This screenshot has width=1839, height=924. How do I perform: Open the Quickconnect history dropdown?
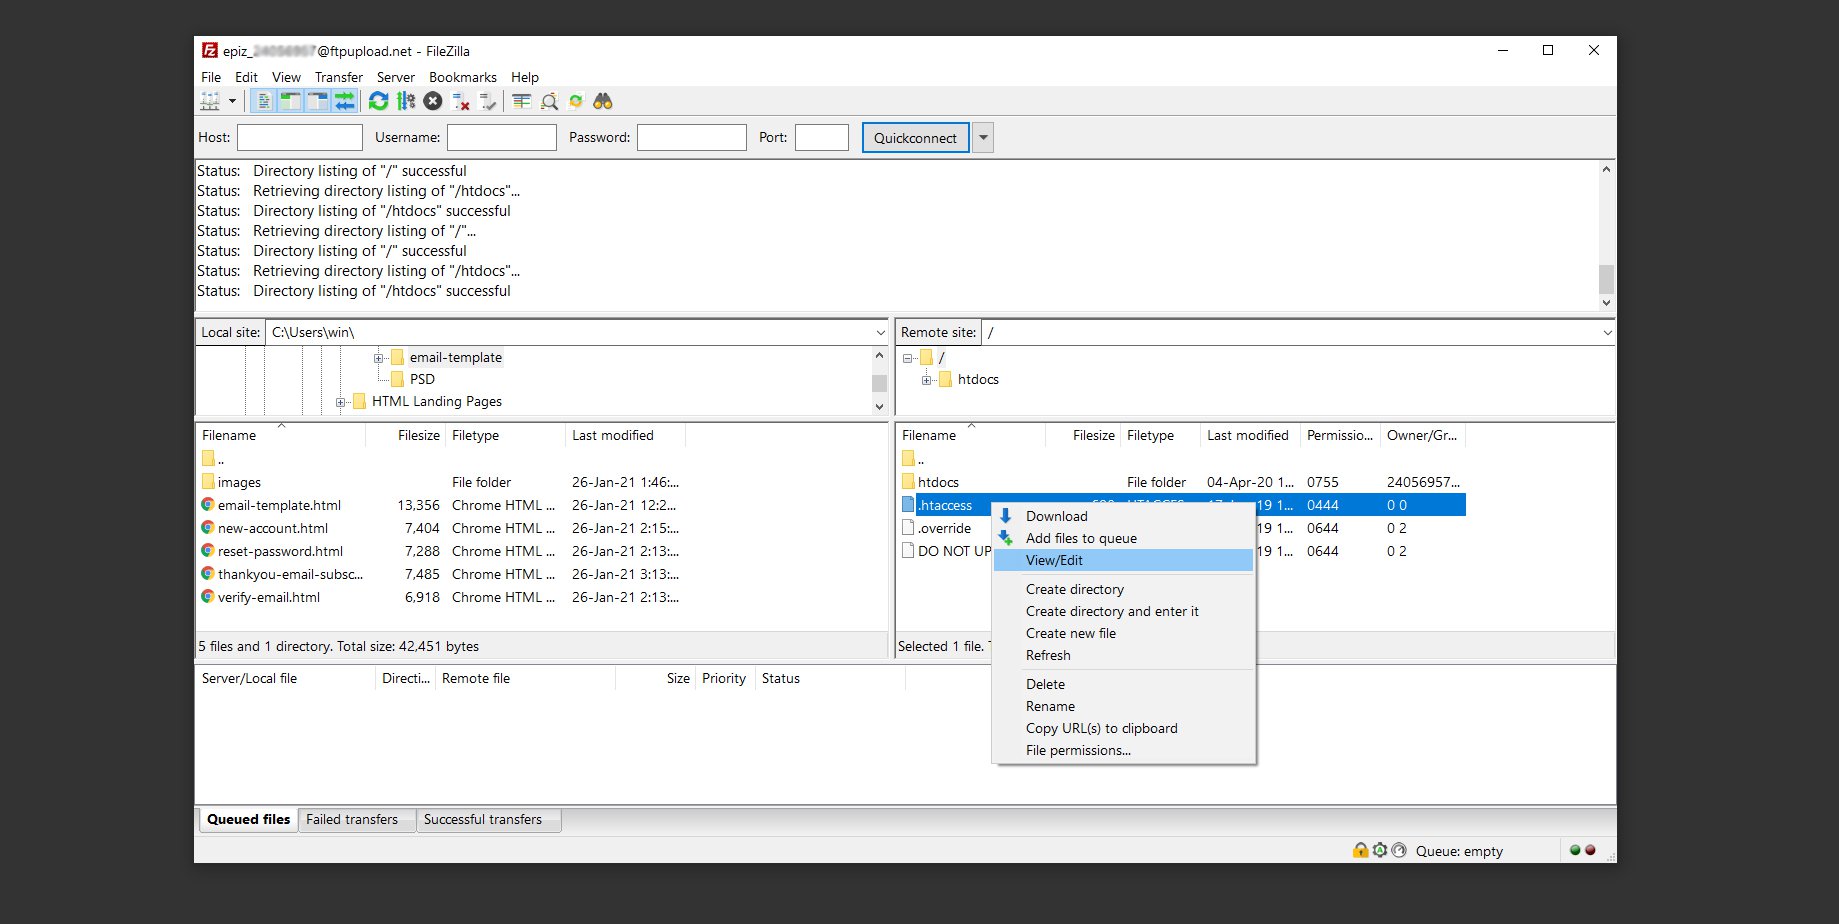pyautogui.click(x=983, y=138)
